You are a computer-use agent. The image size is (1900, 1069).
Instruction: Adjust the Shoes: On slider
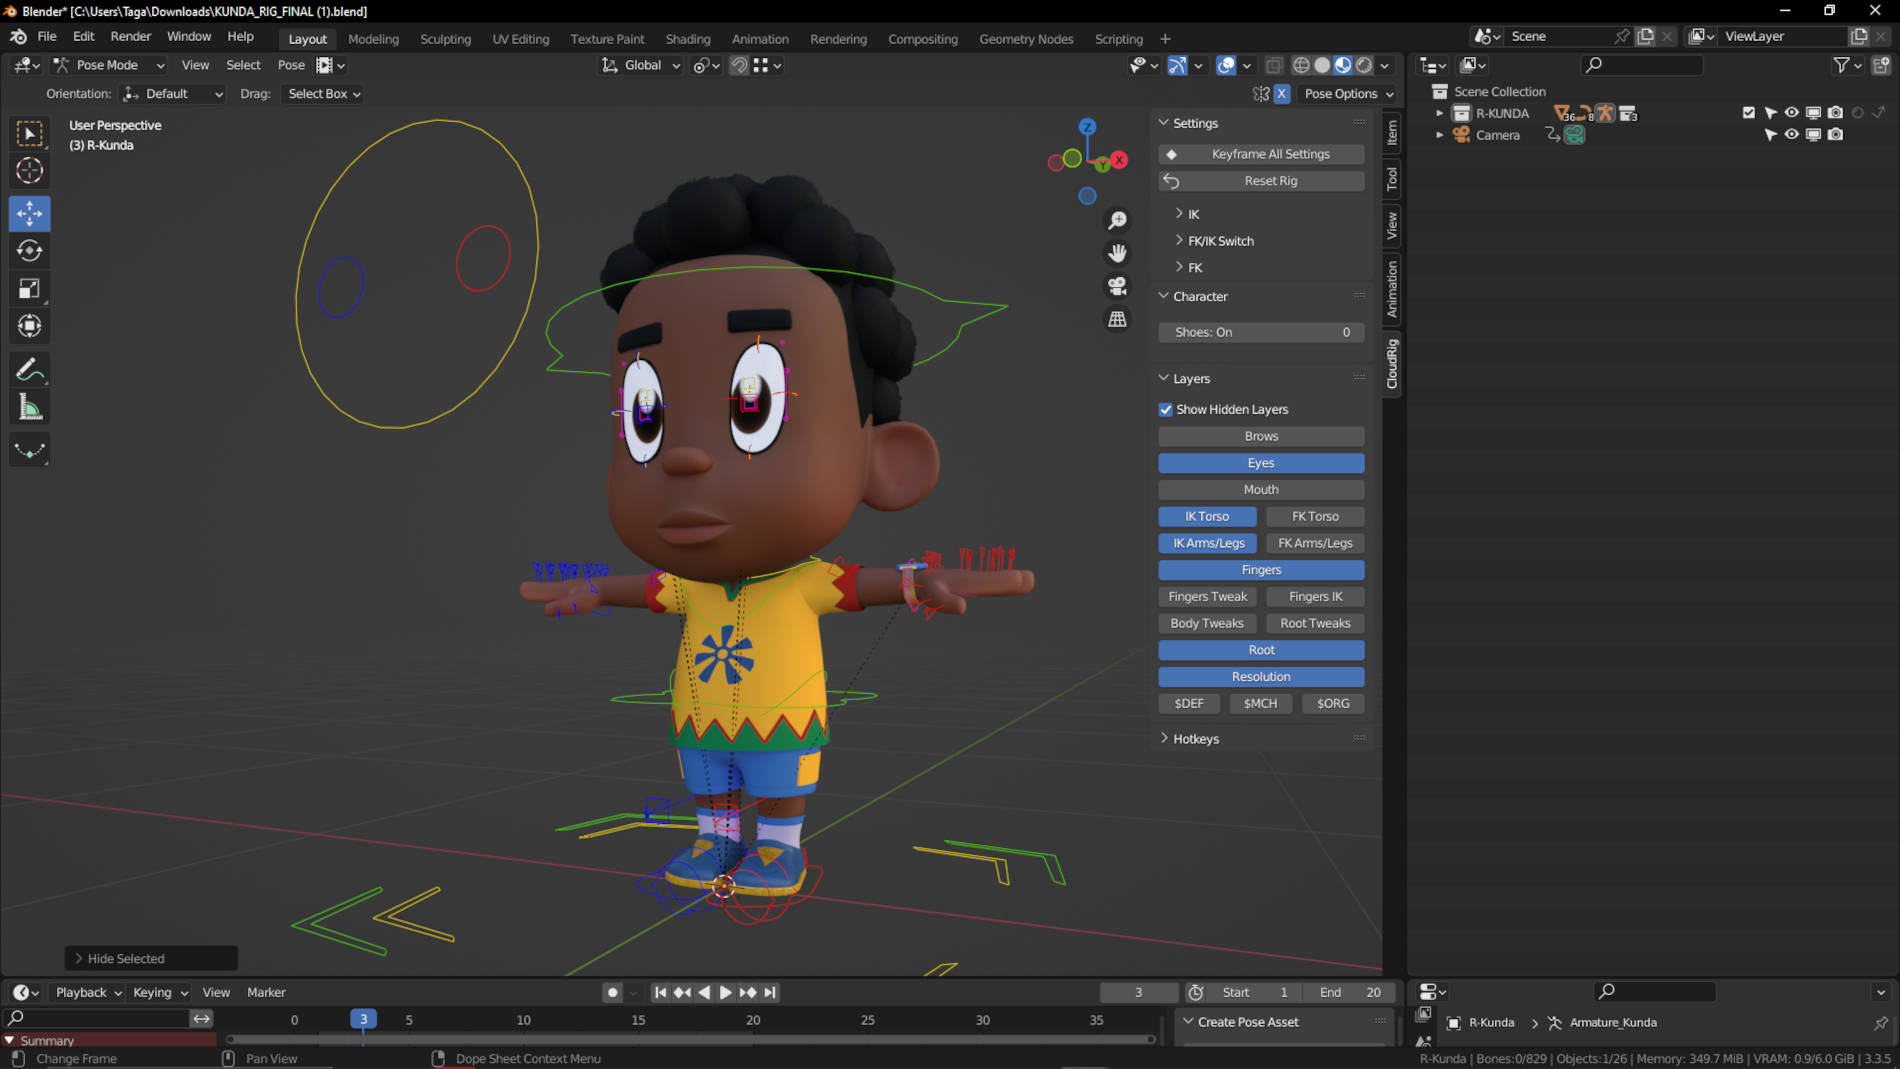click(1260, 332)
